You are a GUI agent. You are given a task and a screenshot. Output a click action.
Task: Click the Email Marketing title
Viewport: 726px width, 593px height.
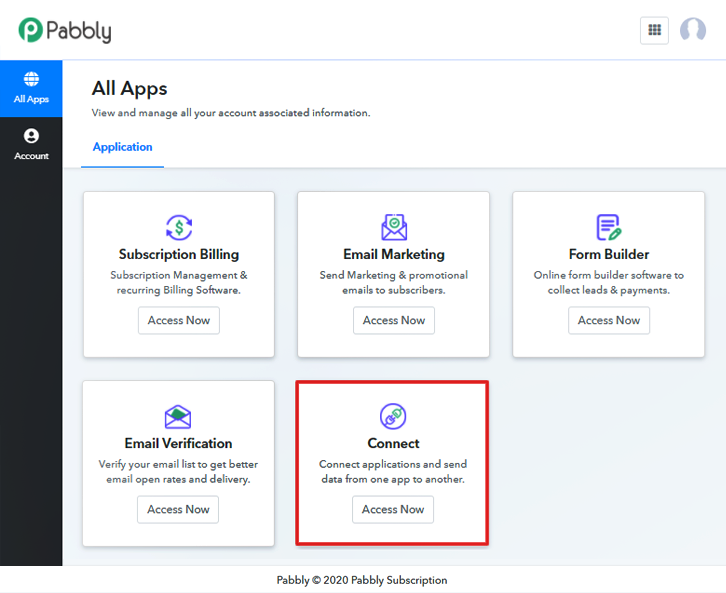[394, 254]
